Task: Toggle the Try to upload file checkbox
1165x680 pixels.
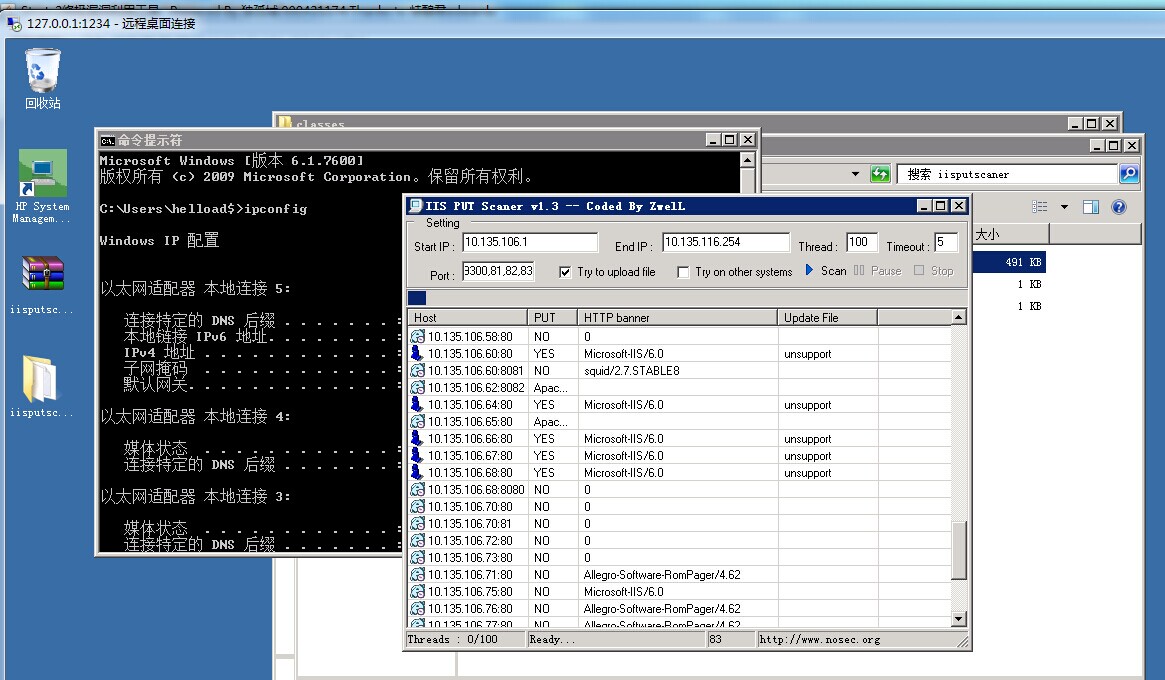Action: pyautogui.click(x=565, y=272)
